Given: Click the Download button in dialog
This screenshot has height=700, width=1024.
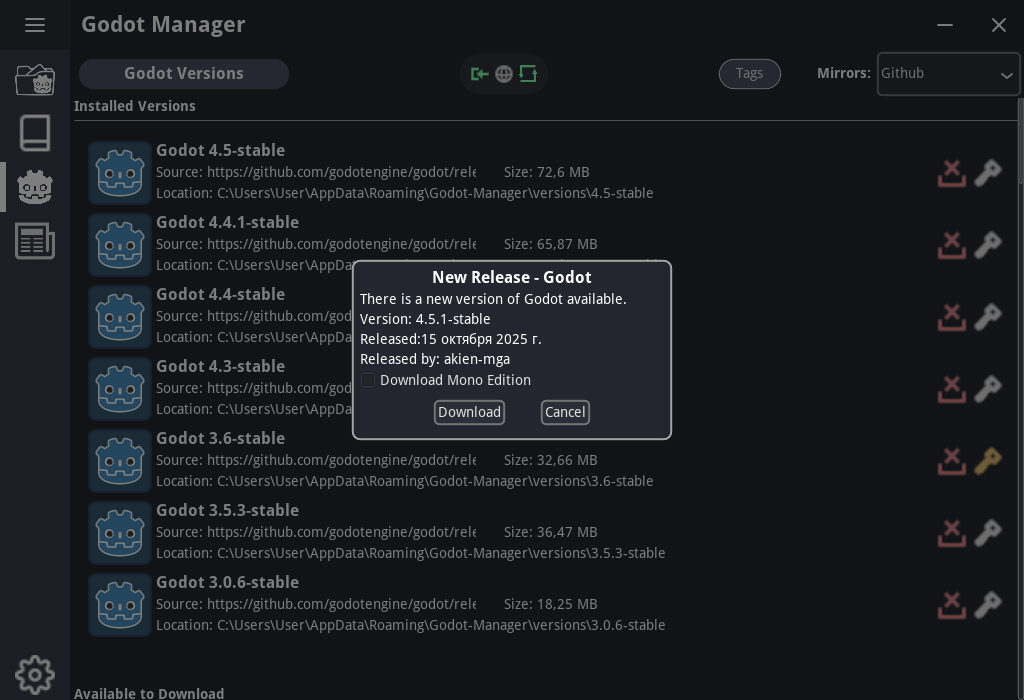Looking at the screenshot, I should click(469, 412).
